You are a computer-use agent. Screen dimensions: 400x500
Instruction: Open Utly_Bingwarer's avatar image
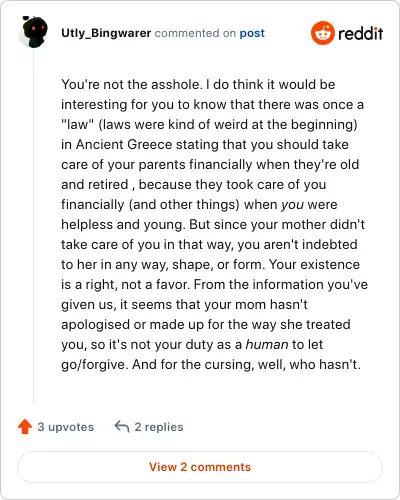(34, 32)
